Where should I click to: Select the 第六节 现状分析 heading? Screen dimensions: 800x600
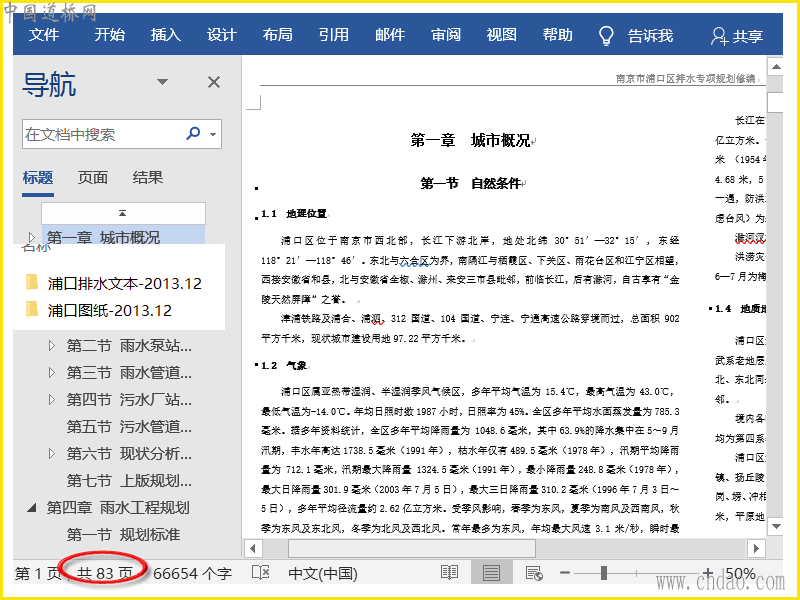129,454
